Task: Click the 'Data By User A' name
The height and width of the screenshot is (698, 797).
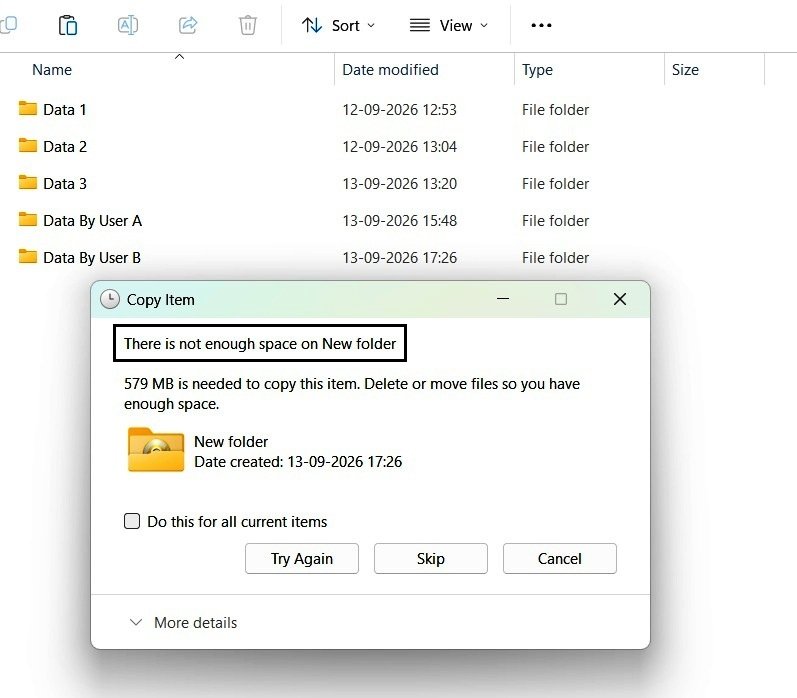Action: click(93, 221)
